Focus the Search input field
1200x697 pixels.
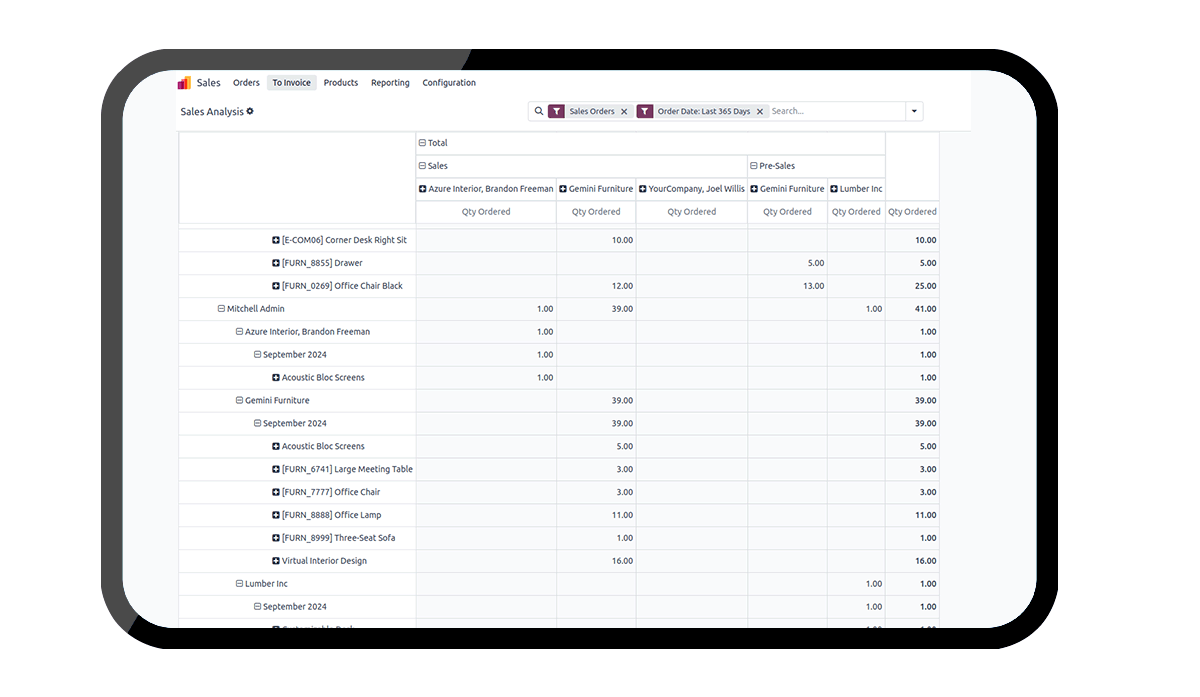pyautogui.click(x=837, y=112)
